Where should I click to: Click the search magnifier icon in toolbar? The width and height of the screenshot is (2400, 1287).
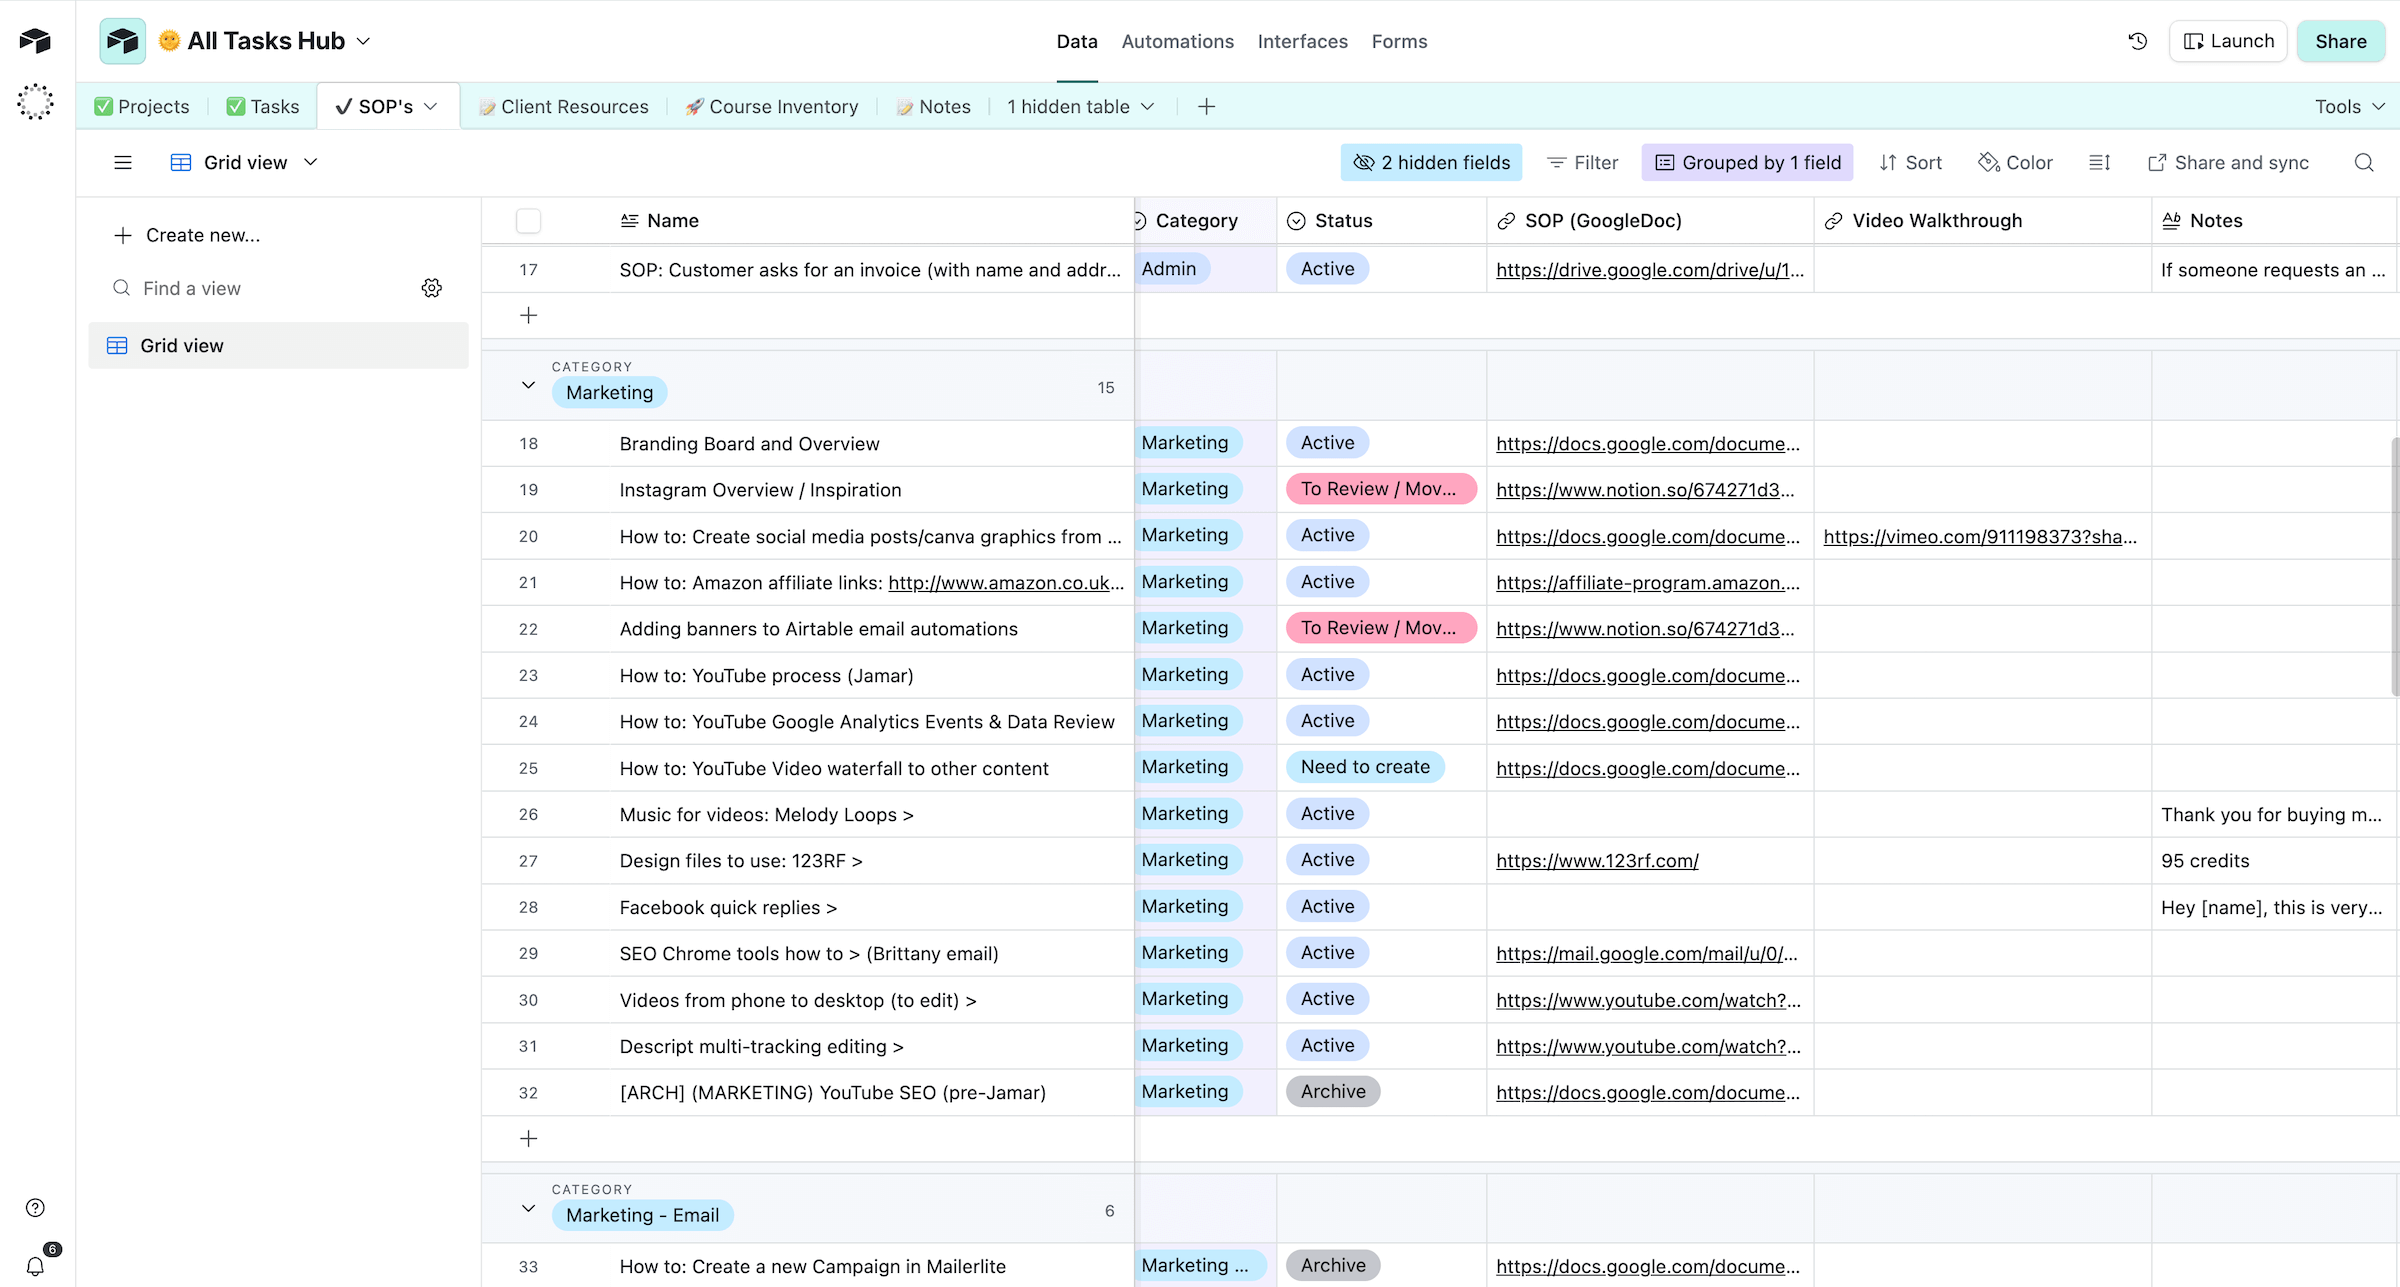tap(2363, 162)
